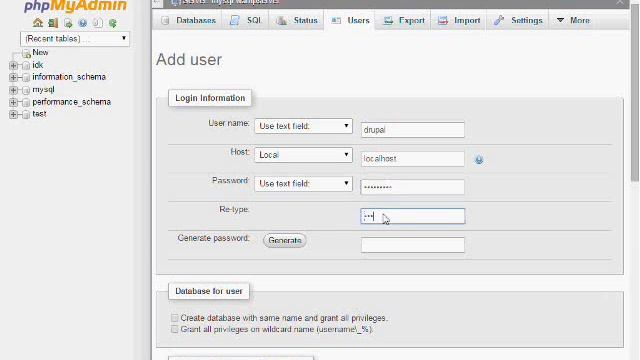Switch to the Import tab

click(x=459, y=20)
